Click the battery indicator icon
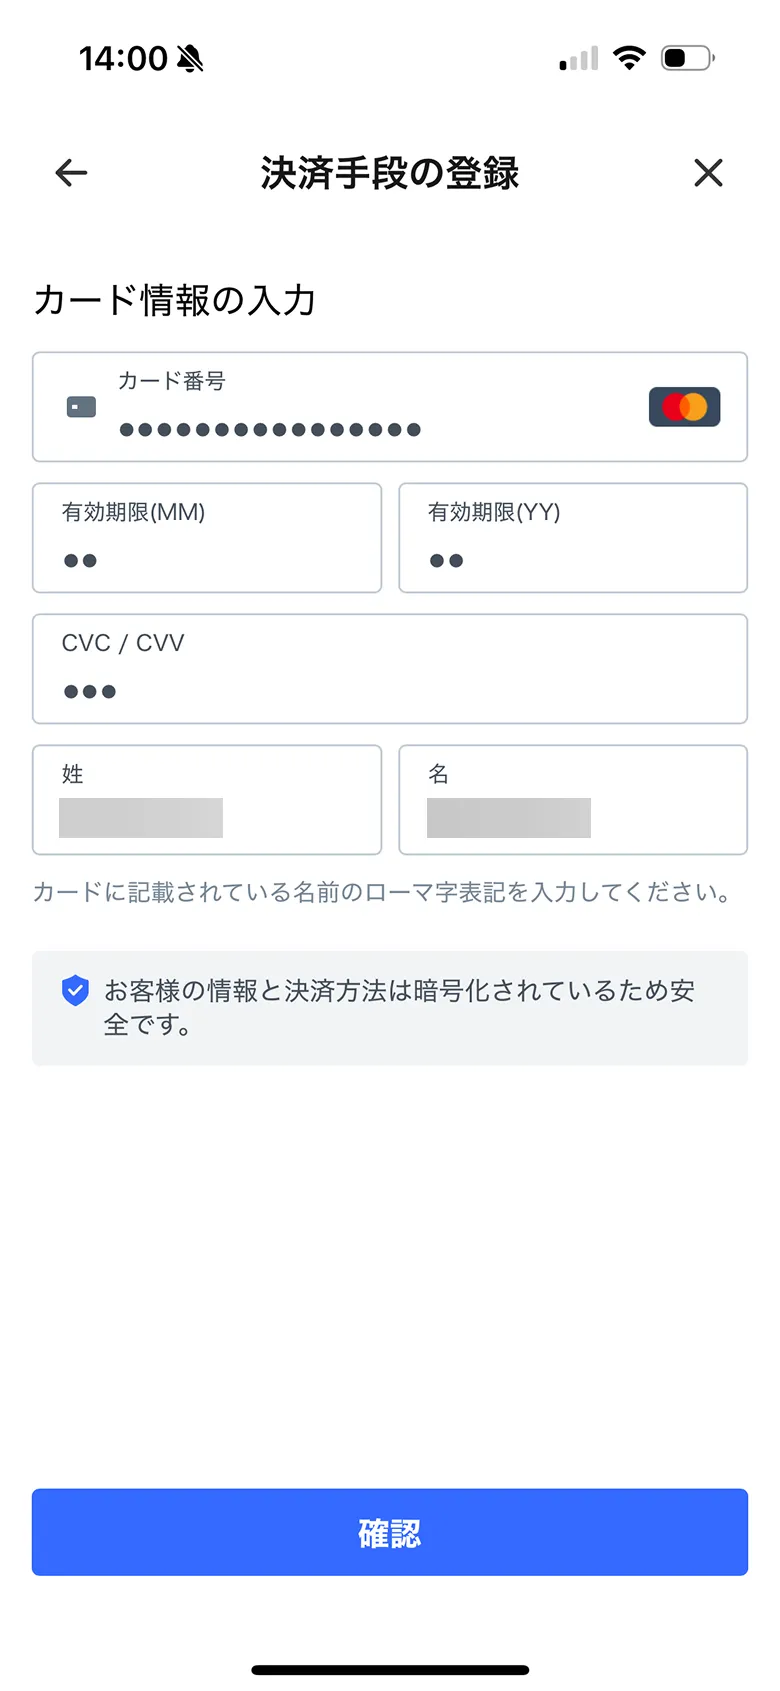The image size is (780, 1691). pyautogui.click(x=687, y=58)
